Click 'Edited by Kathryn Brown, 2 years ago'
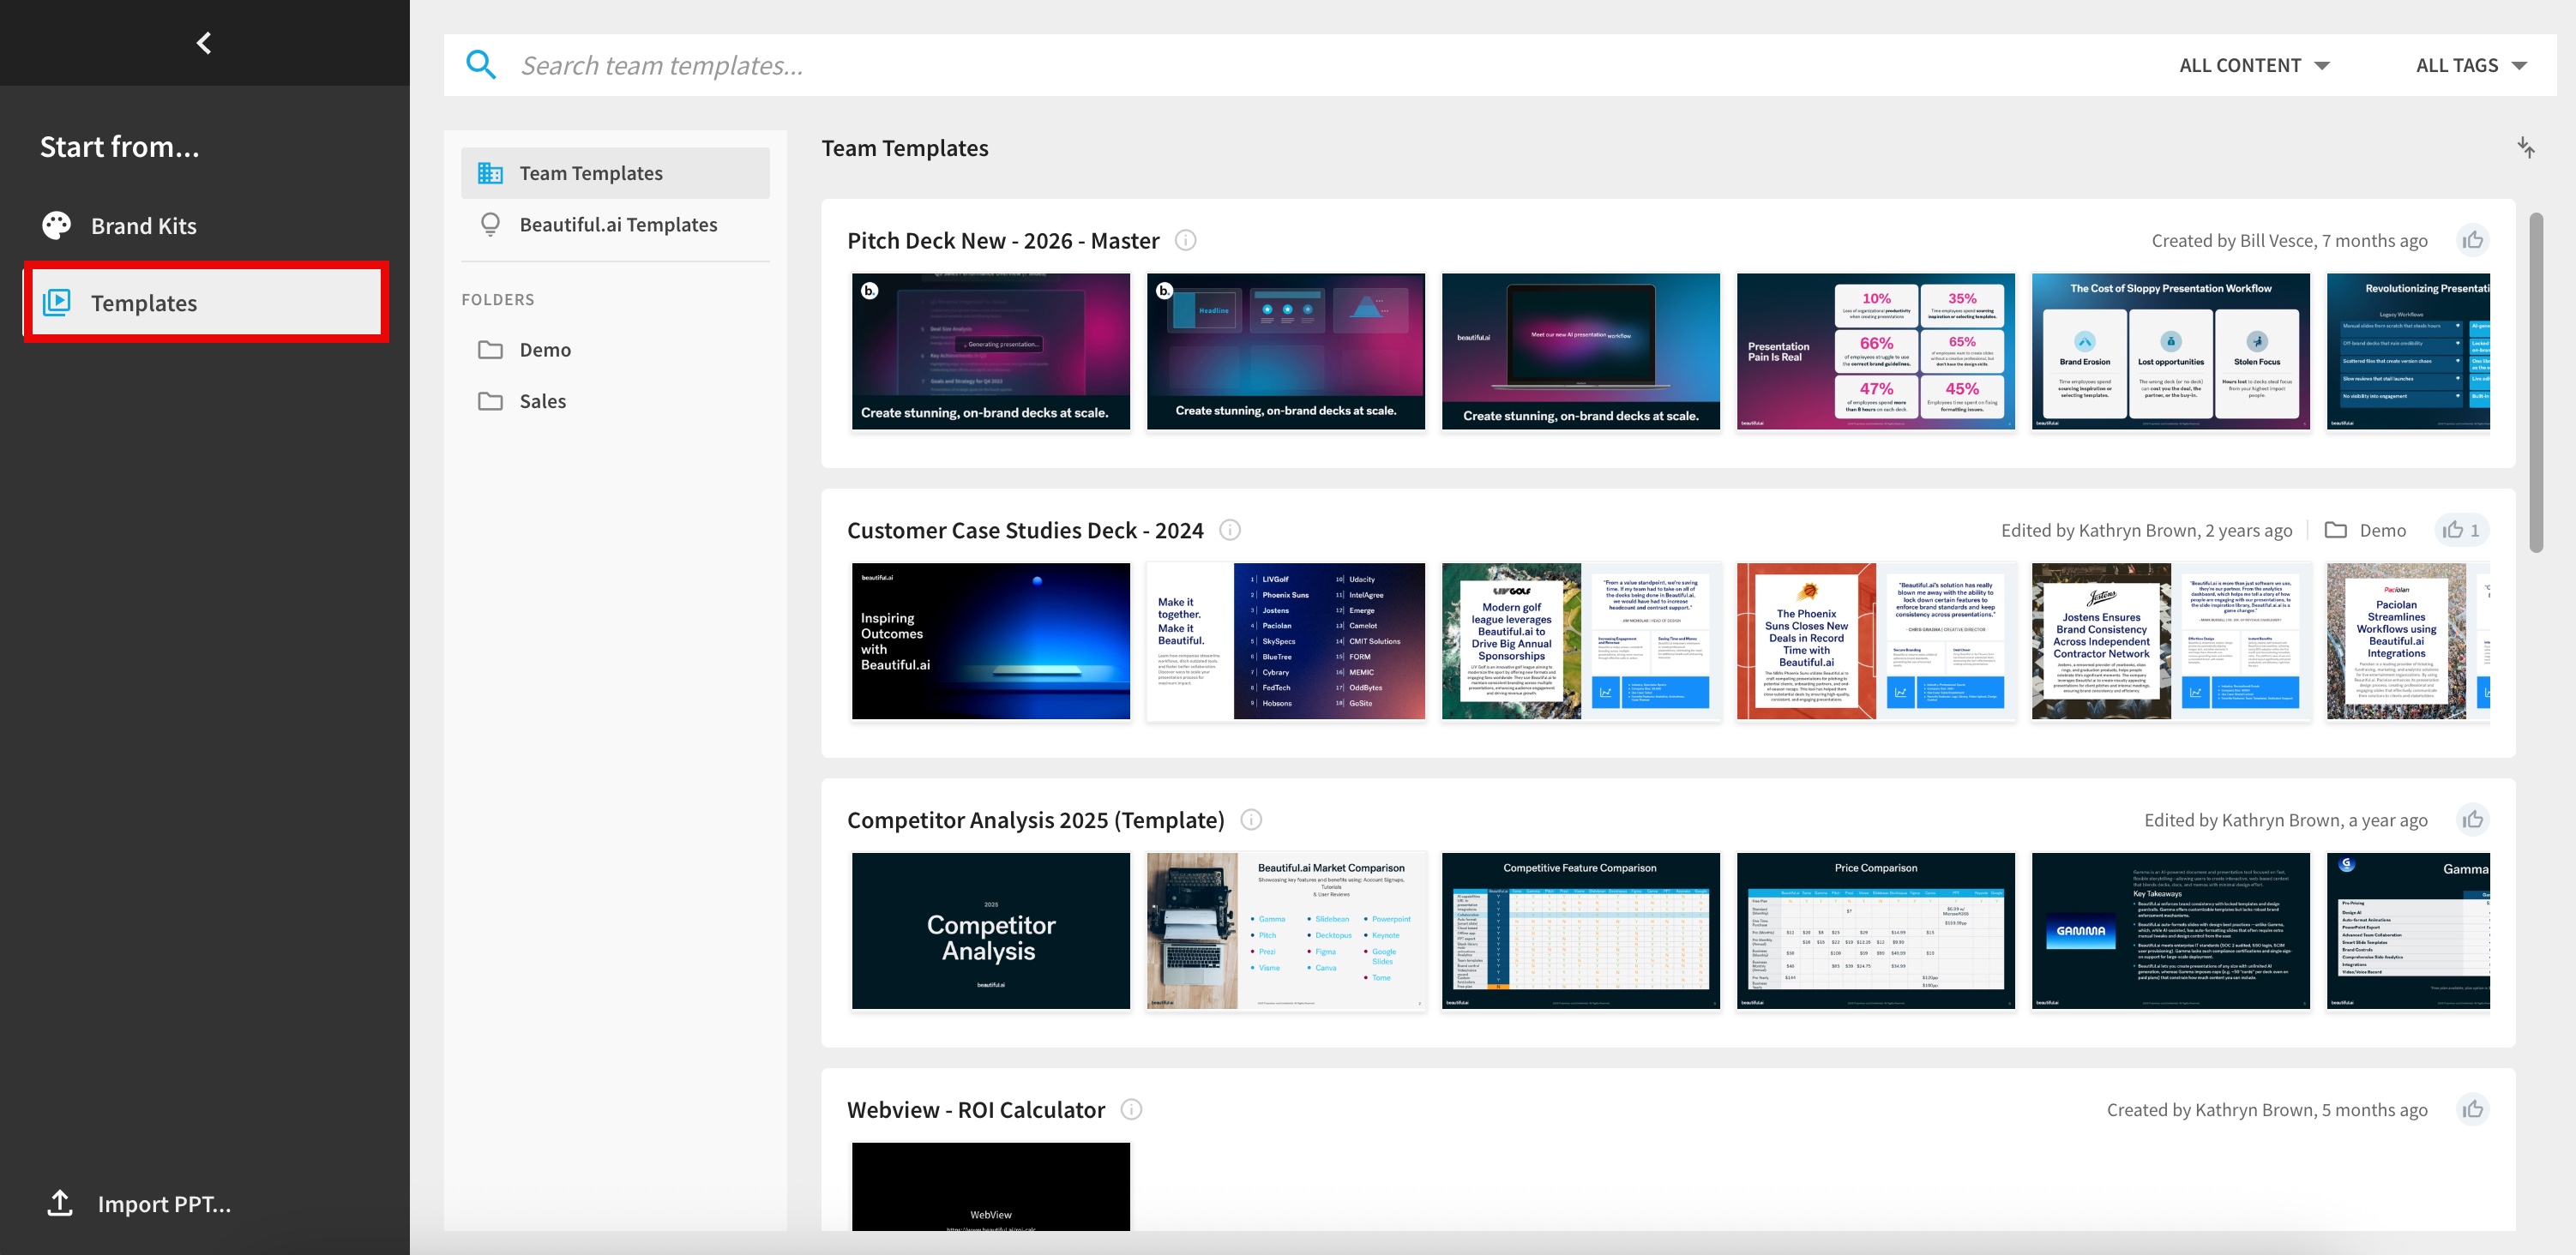Screen dimensions: 2576x1255 pyautogui.click(x=2146, y=530)
